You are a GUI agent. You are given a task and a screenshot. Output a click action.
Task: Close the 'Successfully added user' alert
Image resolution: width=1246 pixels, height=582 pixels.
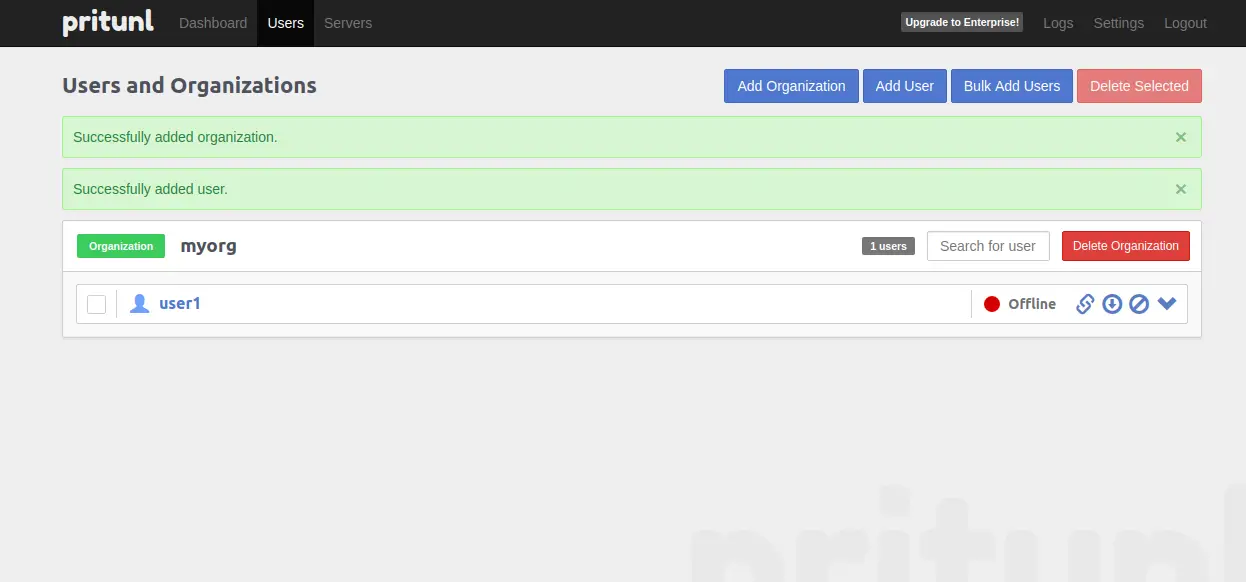[1181, 189]
